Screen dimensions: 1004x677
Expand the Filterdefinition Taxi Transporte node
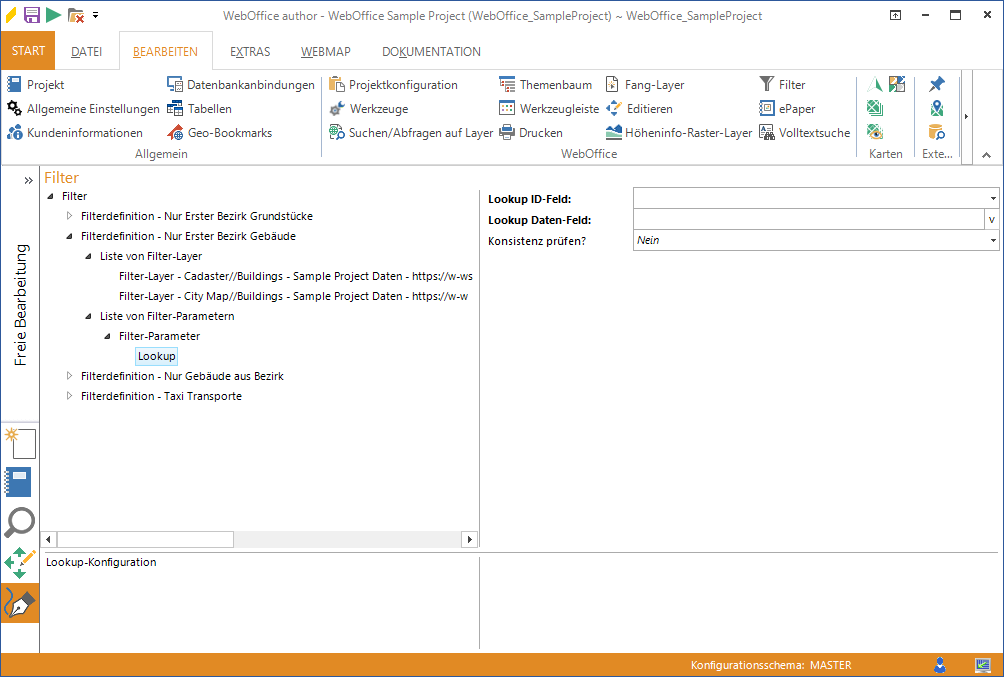click(69, 396)
